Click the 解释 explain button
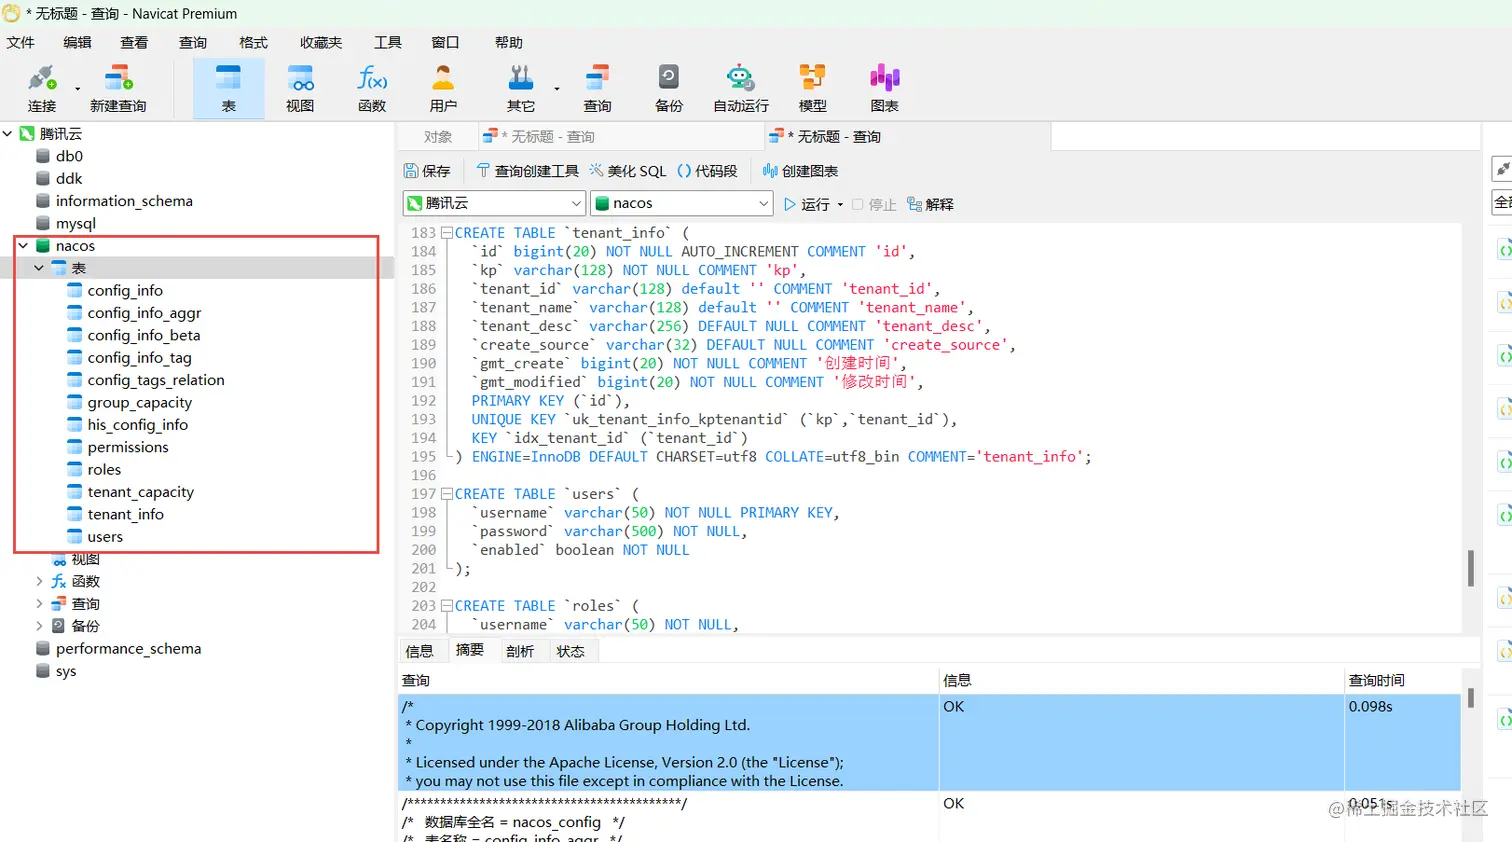 coord(930,204)
